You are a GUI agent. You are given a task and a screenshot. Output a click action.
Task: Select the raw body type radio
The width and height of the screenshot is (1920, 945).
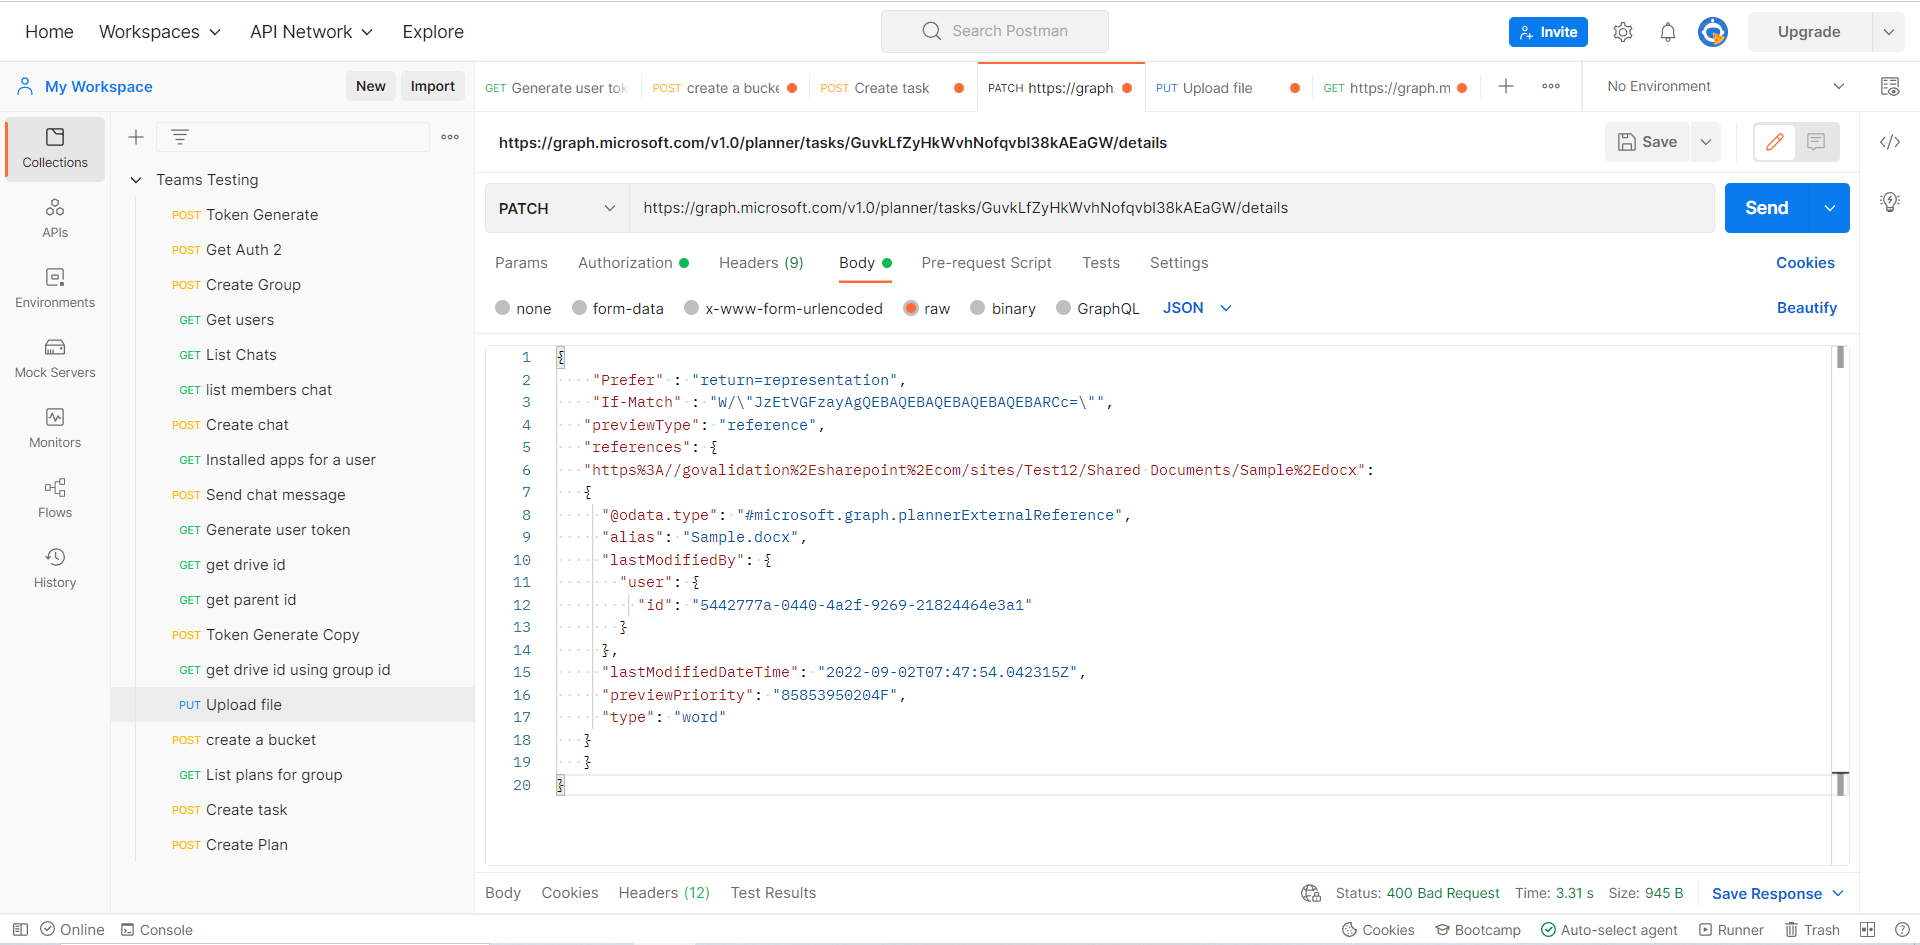click(x=911, y=308)
